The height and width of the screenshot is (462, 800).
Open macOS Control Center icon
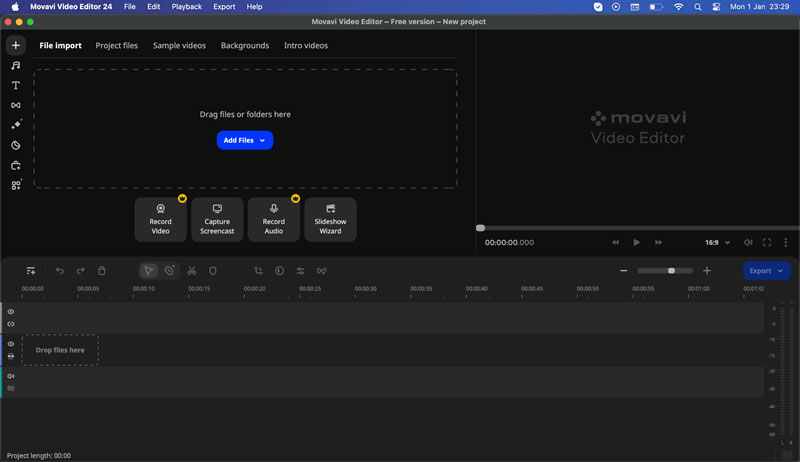[x=716, y=7]
